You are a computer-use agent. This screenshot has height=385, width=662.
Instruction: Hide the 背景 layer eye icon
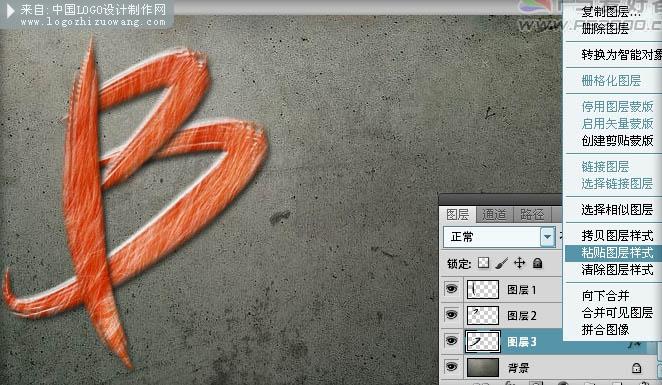(x=451, y=367)
